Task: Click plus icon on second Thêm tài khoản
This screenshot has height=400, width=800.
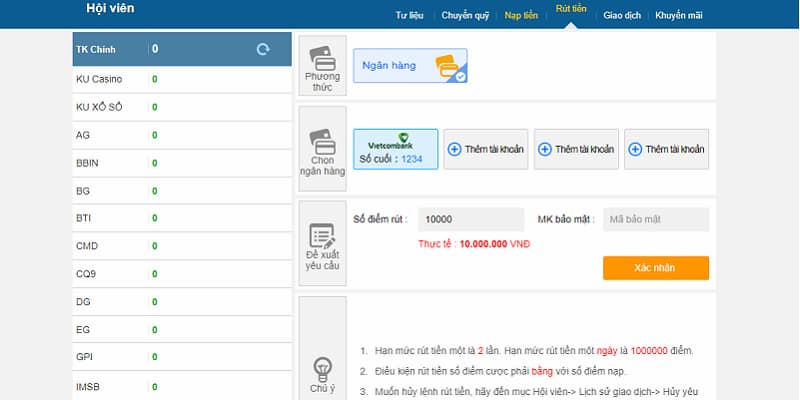Action: pyautogui.click(x=545, y=149)
